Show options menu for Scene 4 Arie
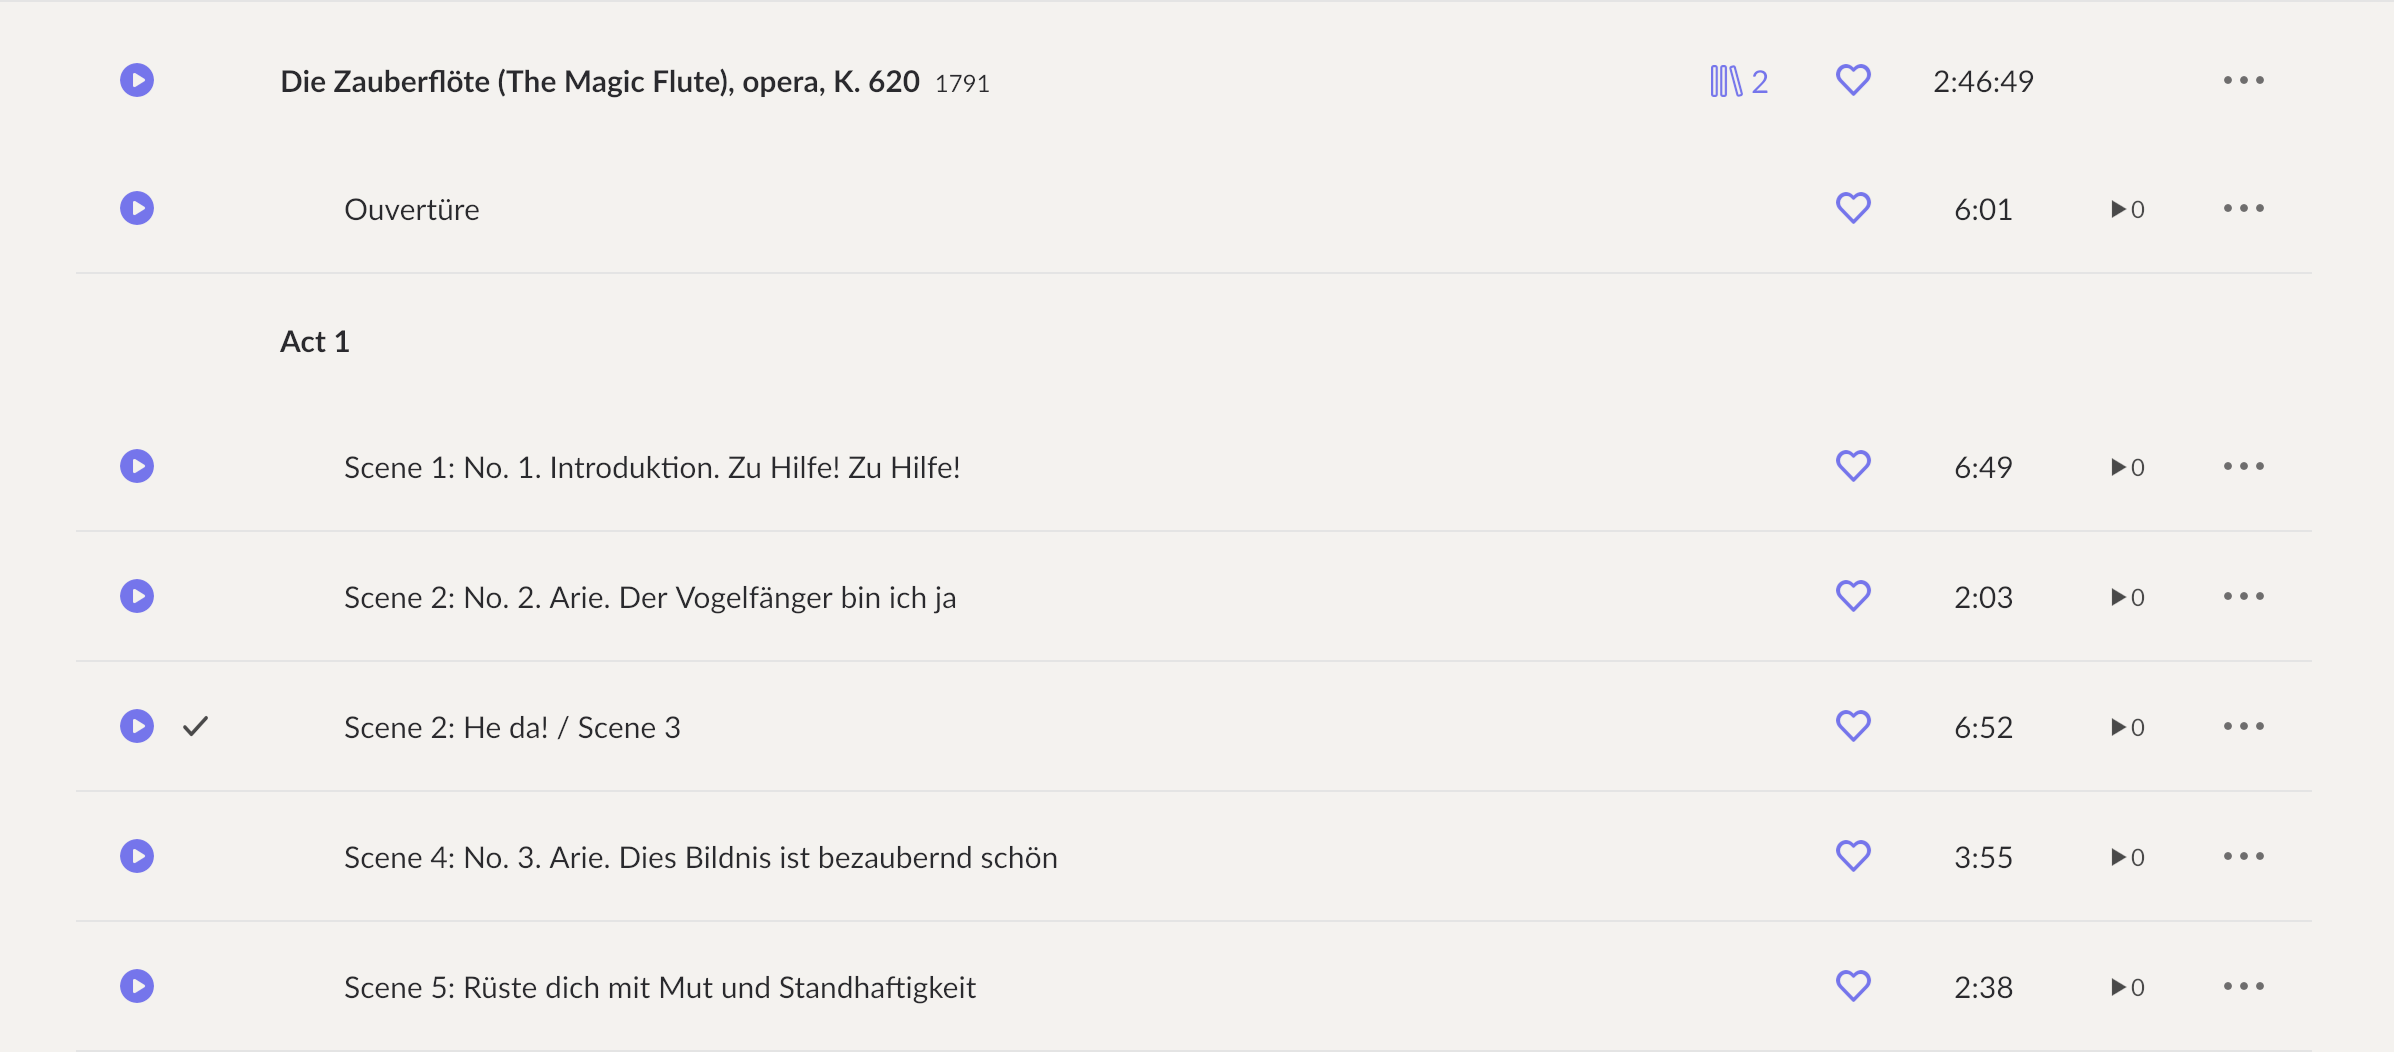 tap(2244, 856)
